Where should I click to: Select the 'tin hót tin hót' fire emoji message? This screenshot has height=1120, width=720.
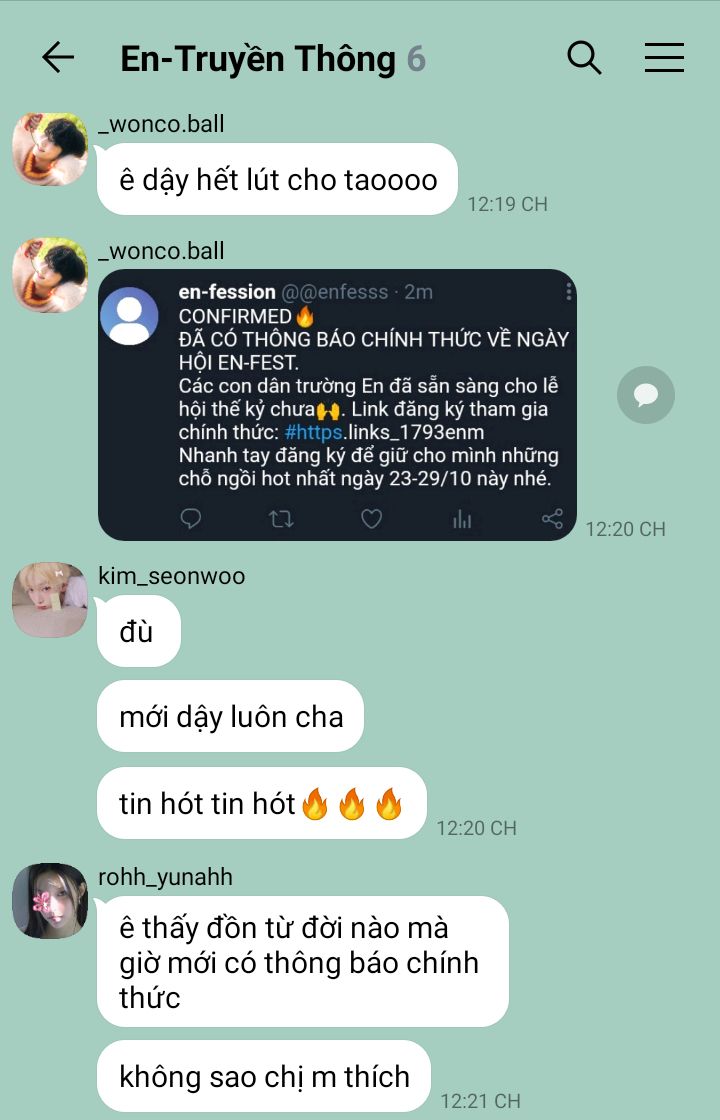point(261,804)
